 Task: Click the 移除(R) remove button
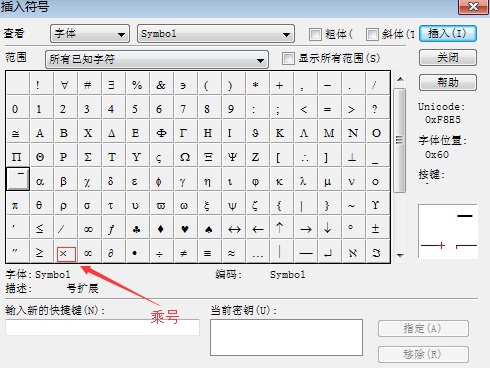coord(423,354)
